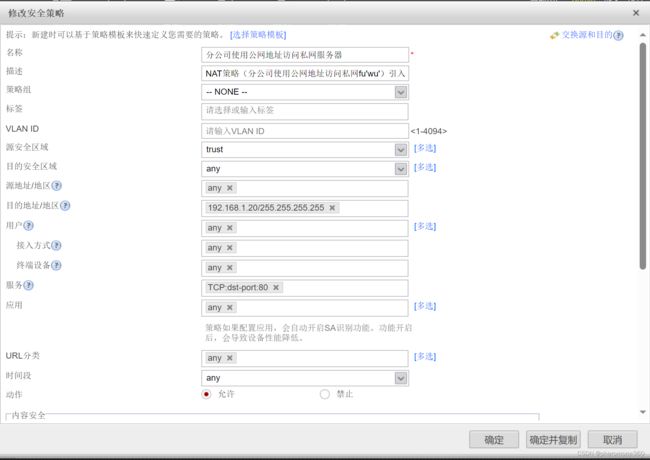Open help icon beside 终端设备
This screenshot has width=650, height=460.
[x=56, y=265]
